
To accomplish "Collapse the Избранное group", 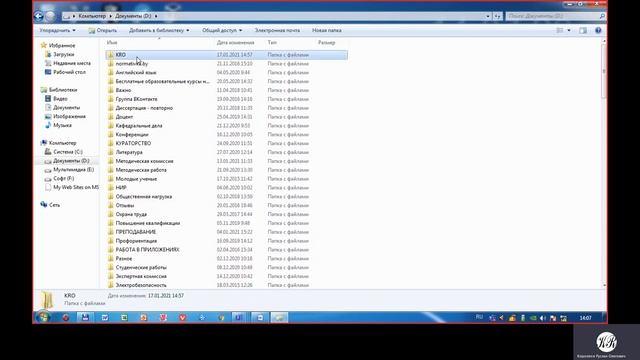I will (62, 45).
